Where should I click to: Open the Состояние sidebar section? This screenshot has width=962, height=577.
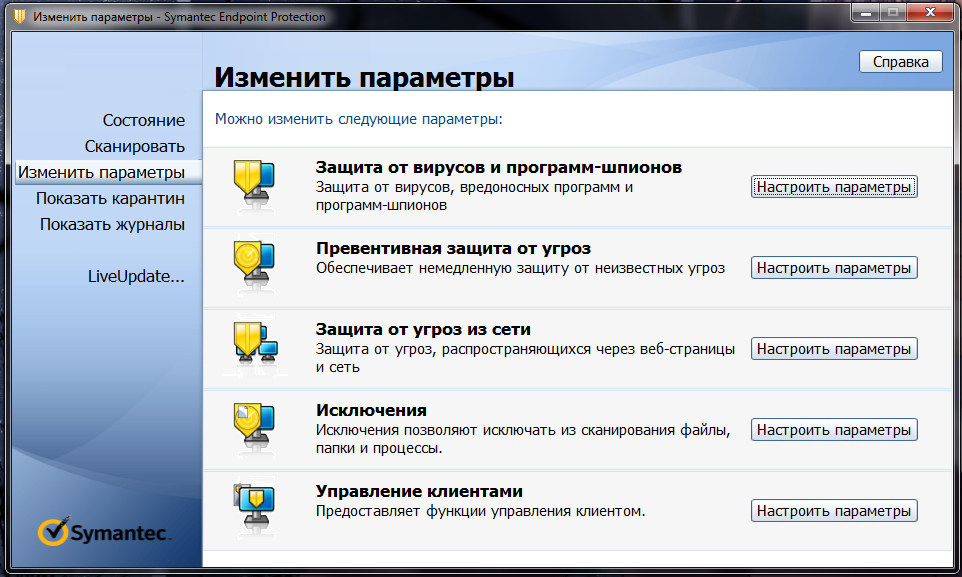143,120
